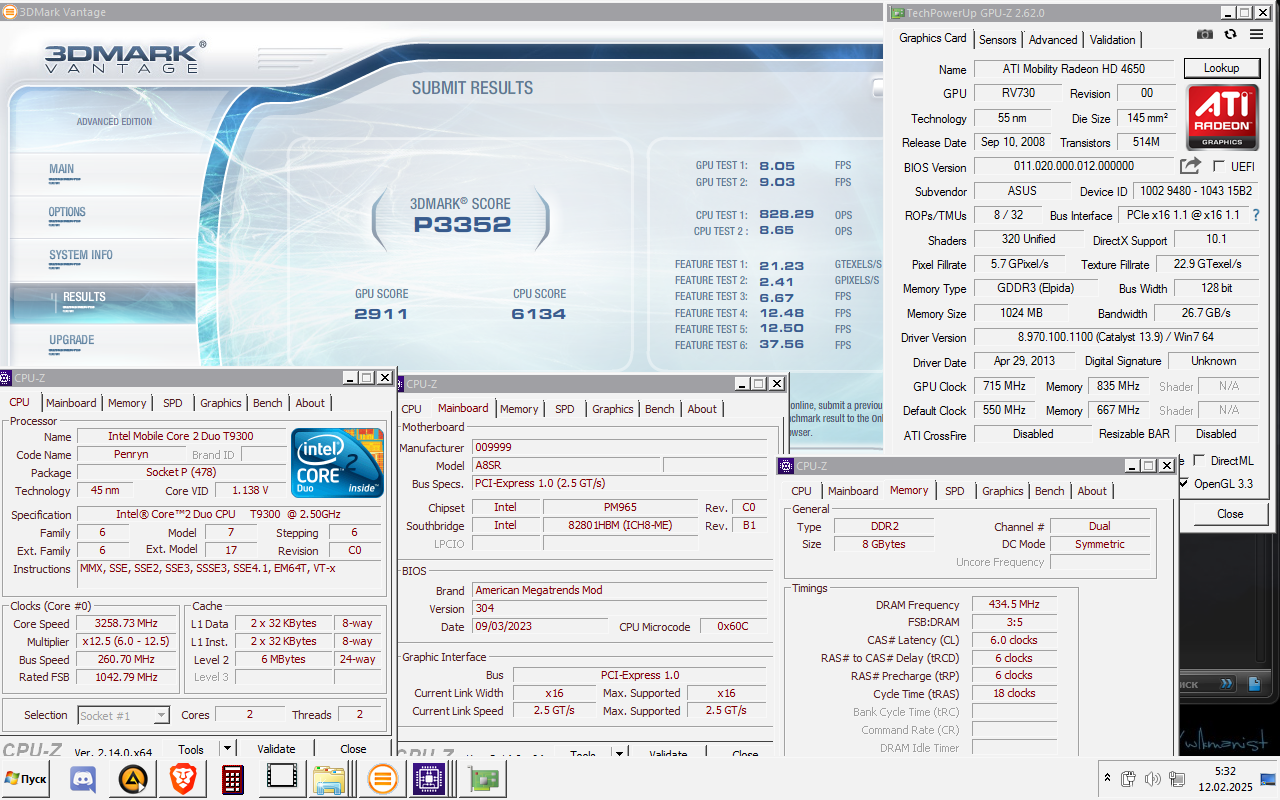Click the GPU SCORE value 2911
The height and width of the screenshot is (800, 1280).
click(381, 314)
